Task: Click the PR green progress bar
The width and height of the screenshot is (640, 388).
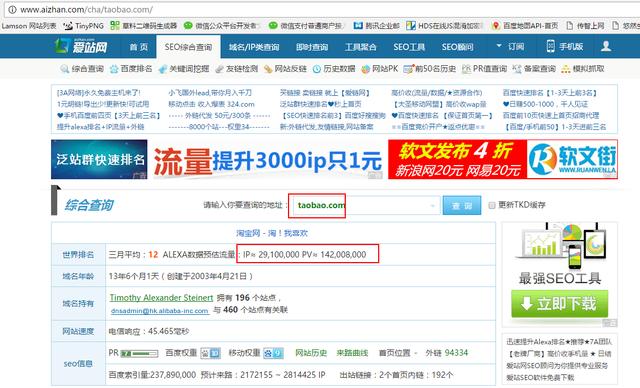Action: pos(139,353)
